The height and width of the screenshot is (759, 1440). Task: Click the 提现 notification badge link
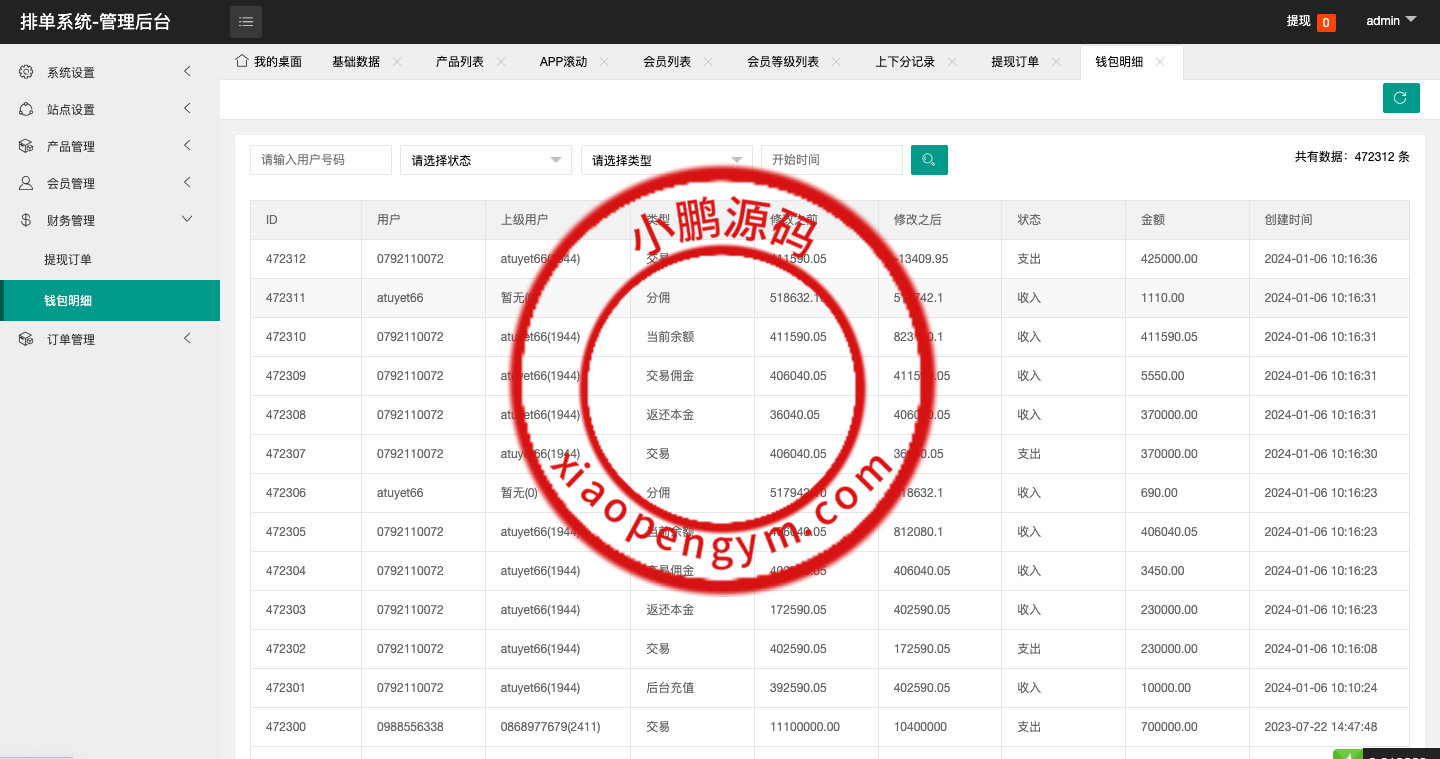click(1310, 21)
